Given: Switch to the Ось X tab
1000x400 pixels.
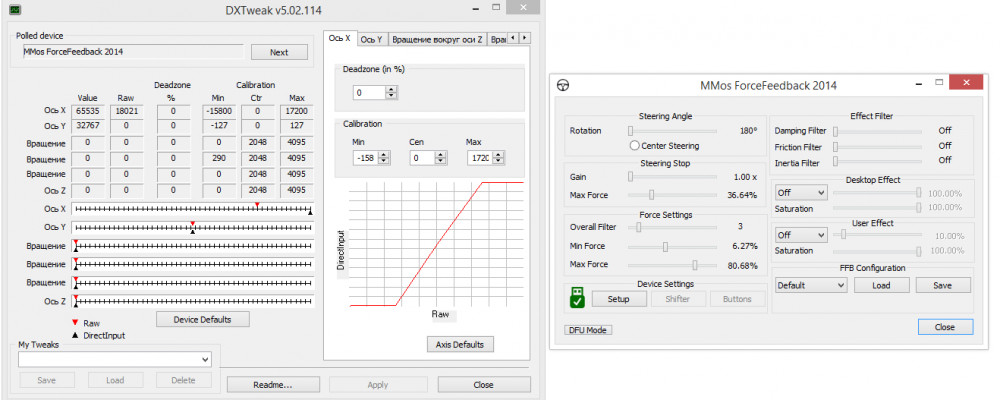Looking at the screenshot, I should (x=339, y=38).
